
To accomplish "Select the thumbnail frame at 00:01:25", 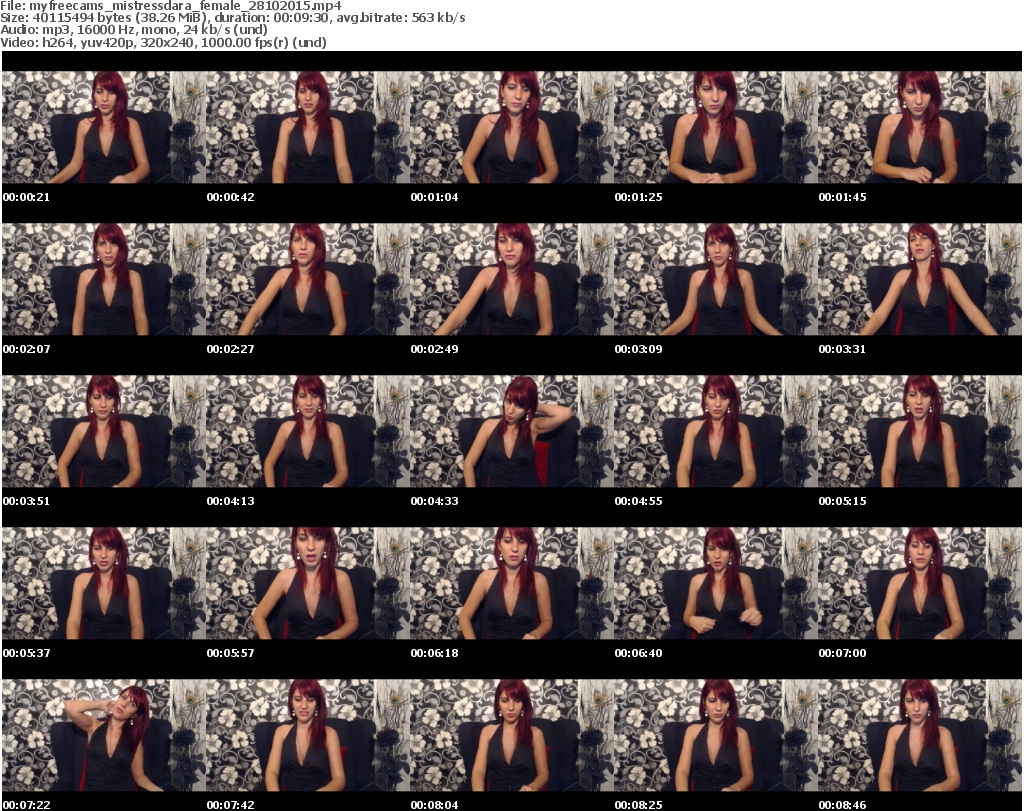I will [716, 127].
